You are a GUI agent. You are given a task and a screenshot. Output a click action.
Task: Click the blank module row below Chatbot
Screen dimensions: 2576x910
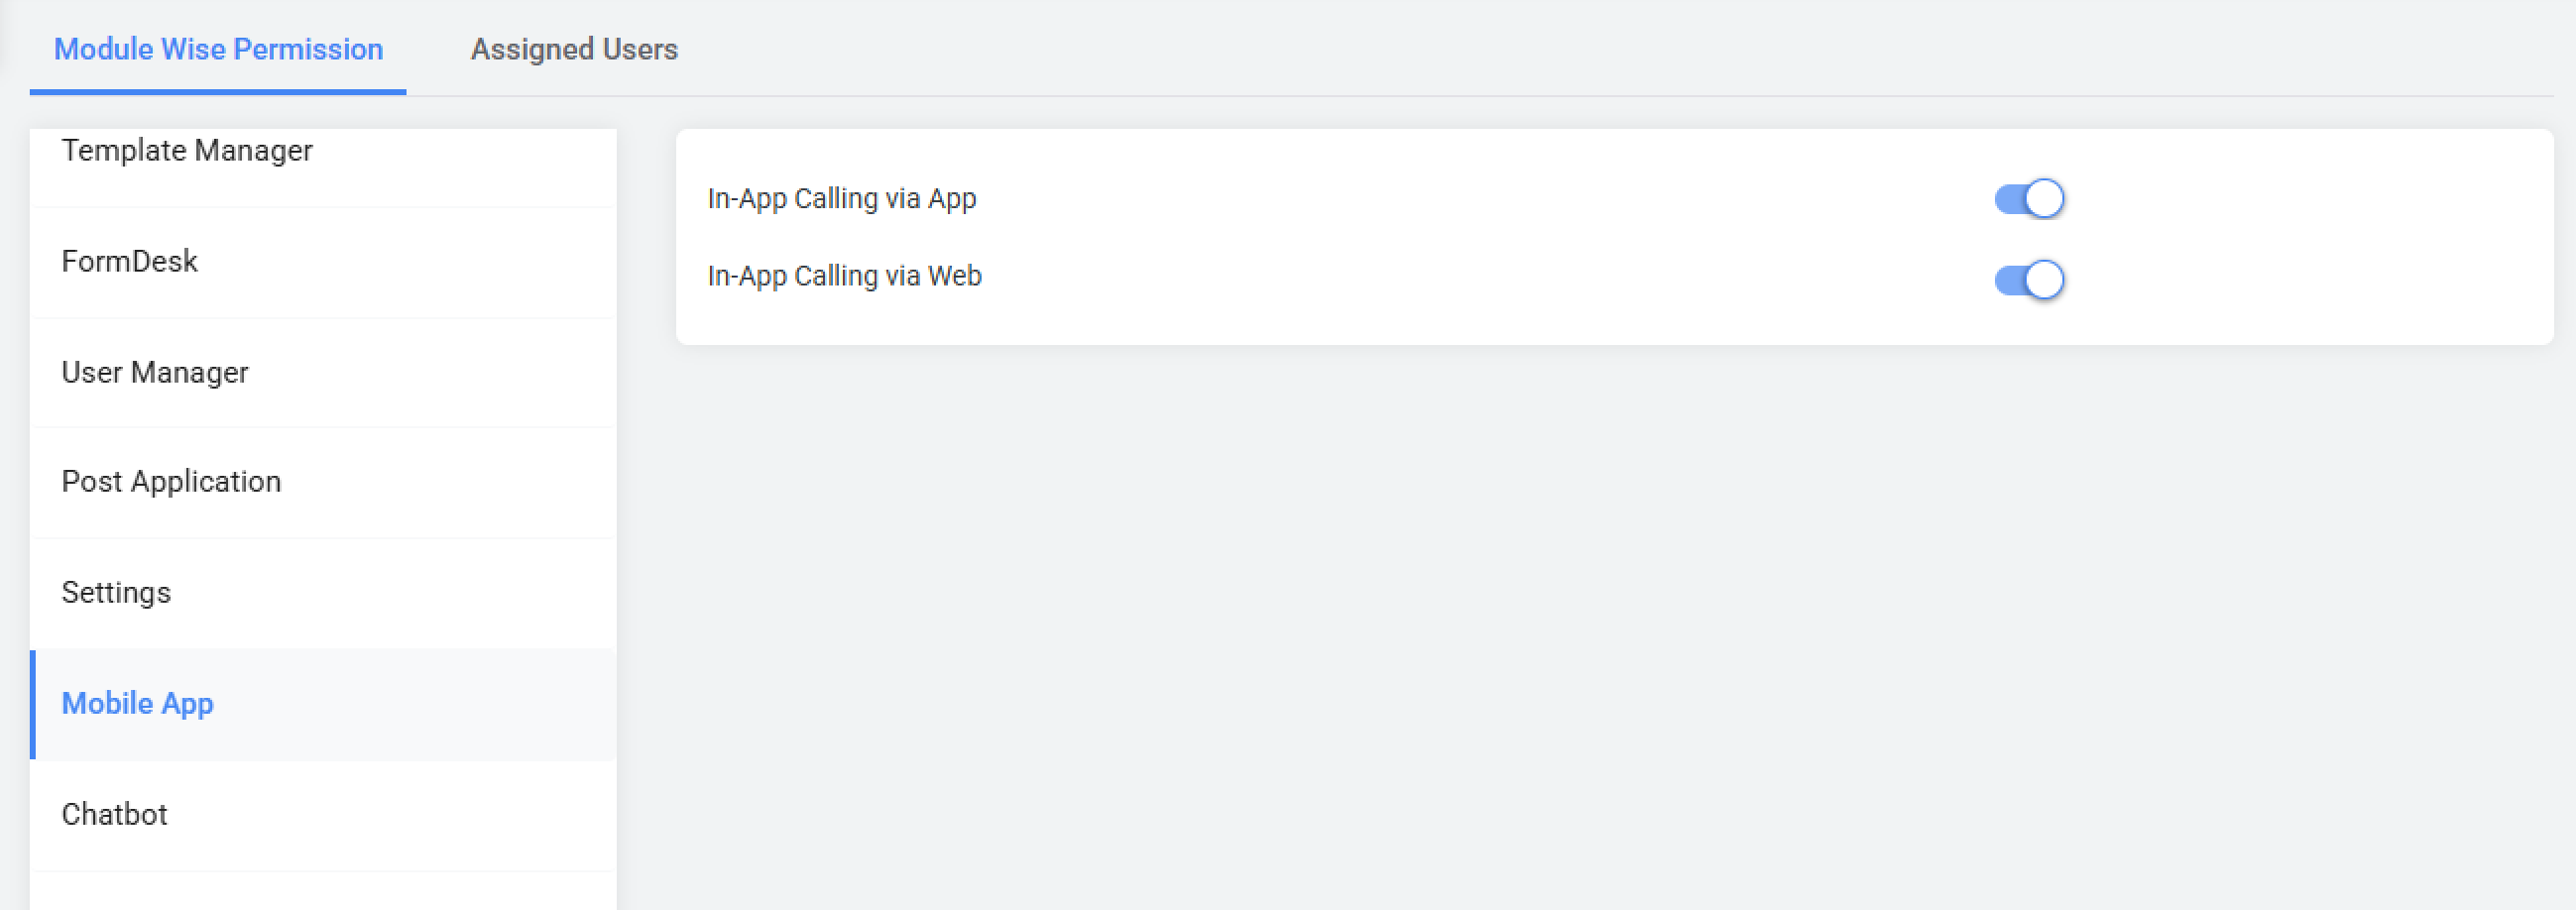pyautogui.click(x=323, y=892)
